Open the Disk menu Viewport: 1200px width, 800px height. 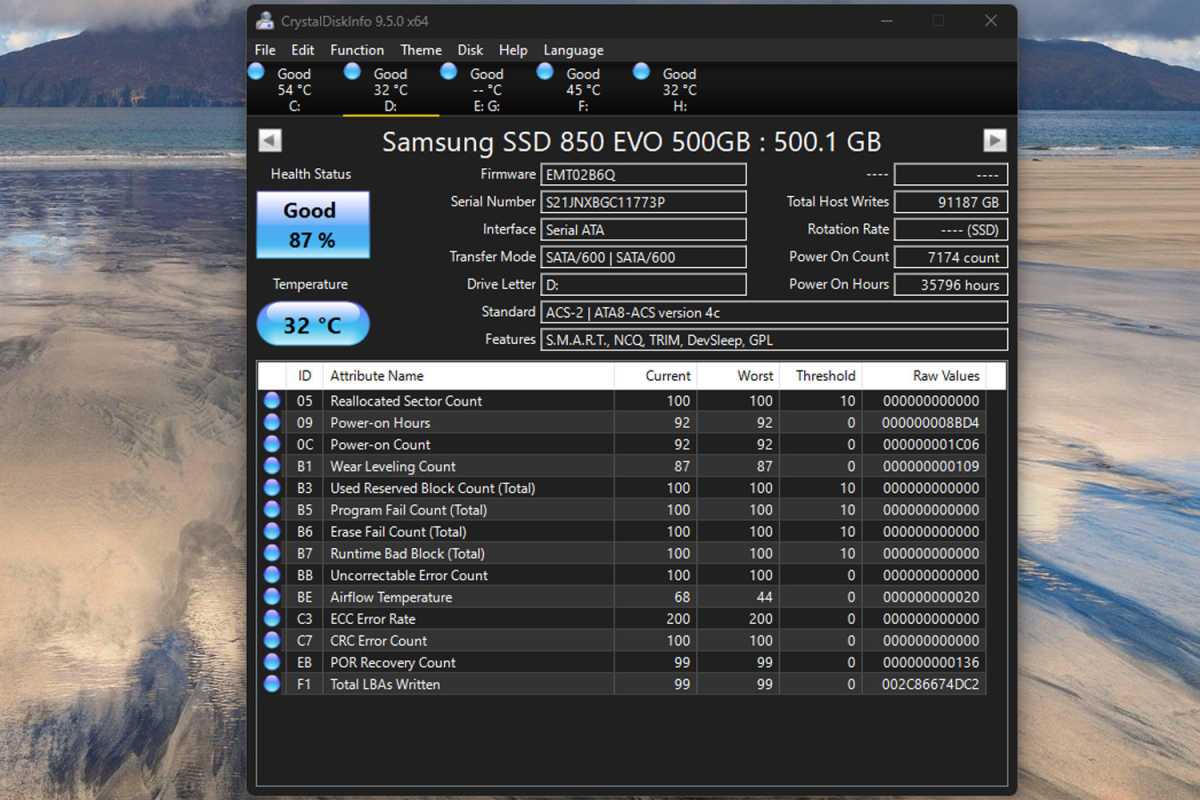point(470,50)
